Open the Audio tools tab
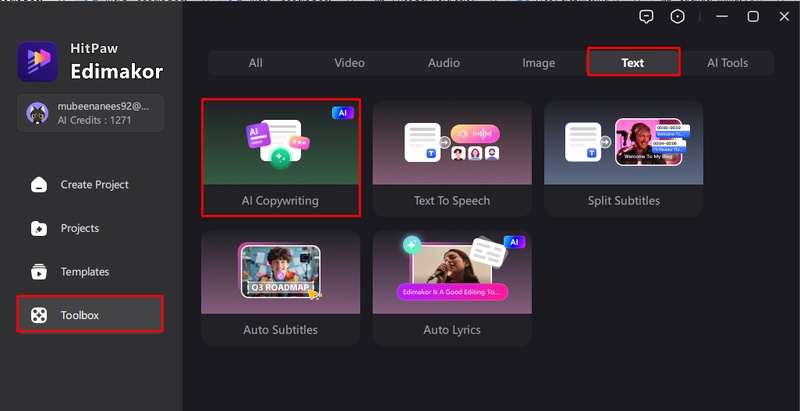The width and height of the screenshot is (800, 411). 444,63
